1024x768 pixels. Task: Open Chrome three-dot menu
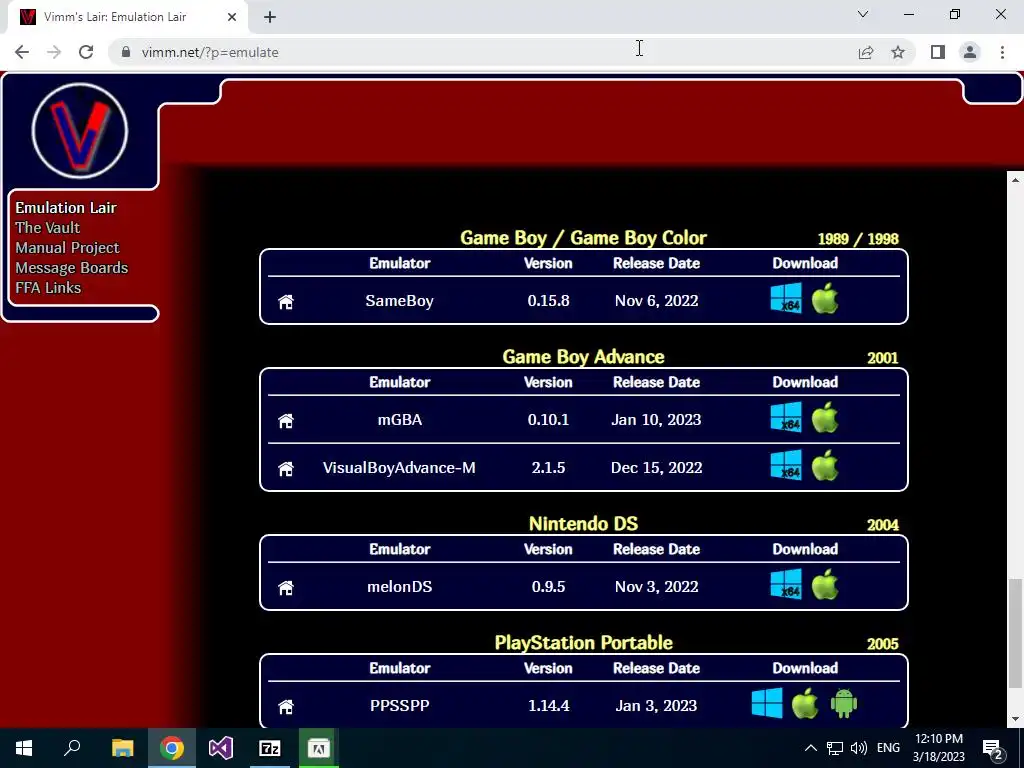(1002, 52)
